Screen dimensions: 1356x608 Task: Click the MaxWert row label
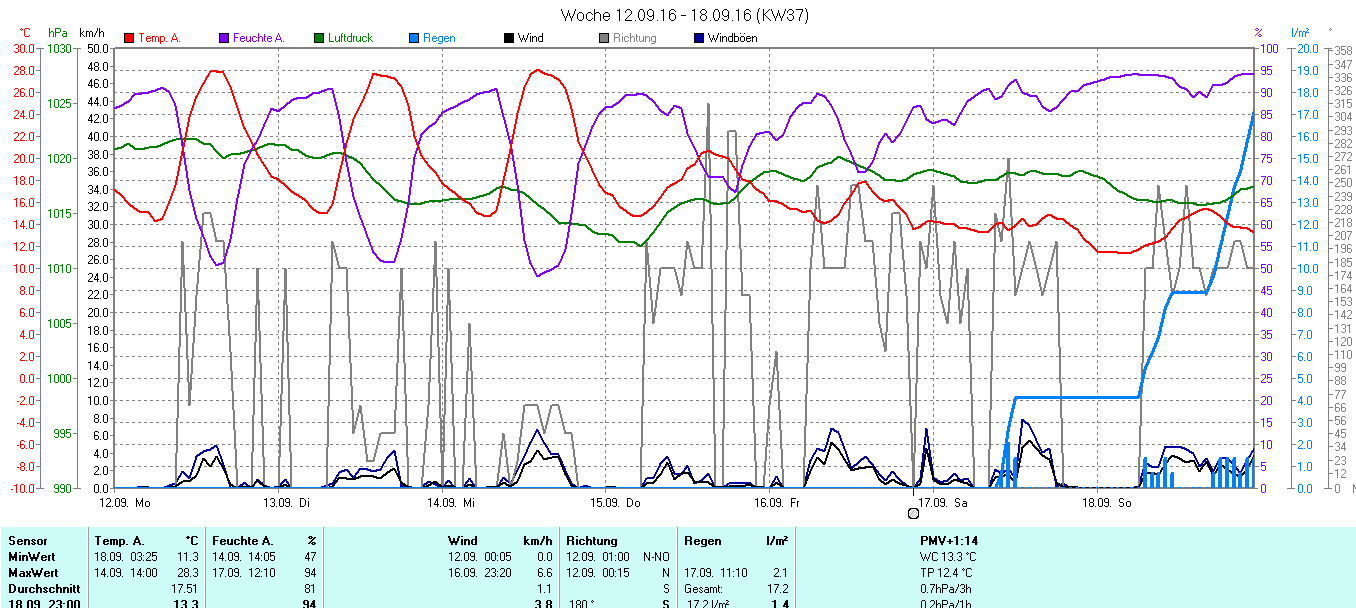tap(33, 573)
